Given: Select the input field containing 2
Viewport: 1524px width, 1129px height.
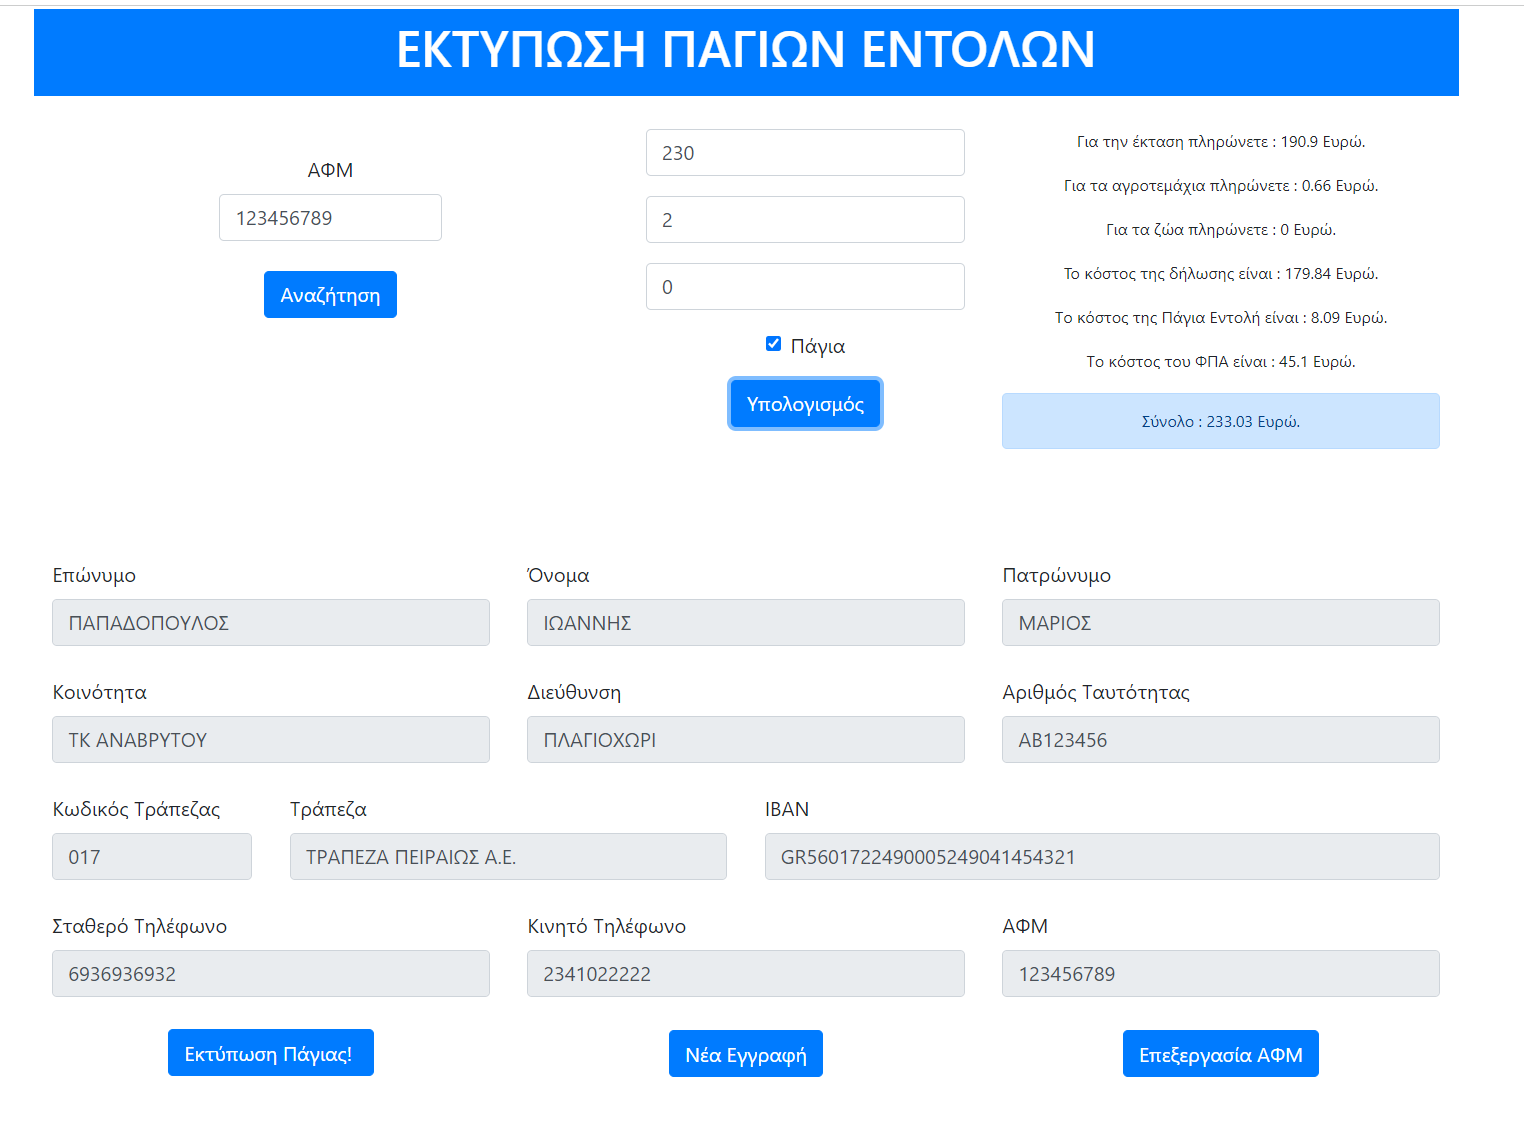Looking at the screenshot, I should pos(805,220).
